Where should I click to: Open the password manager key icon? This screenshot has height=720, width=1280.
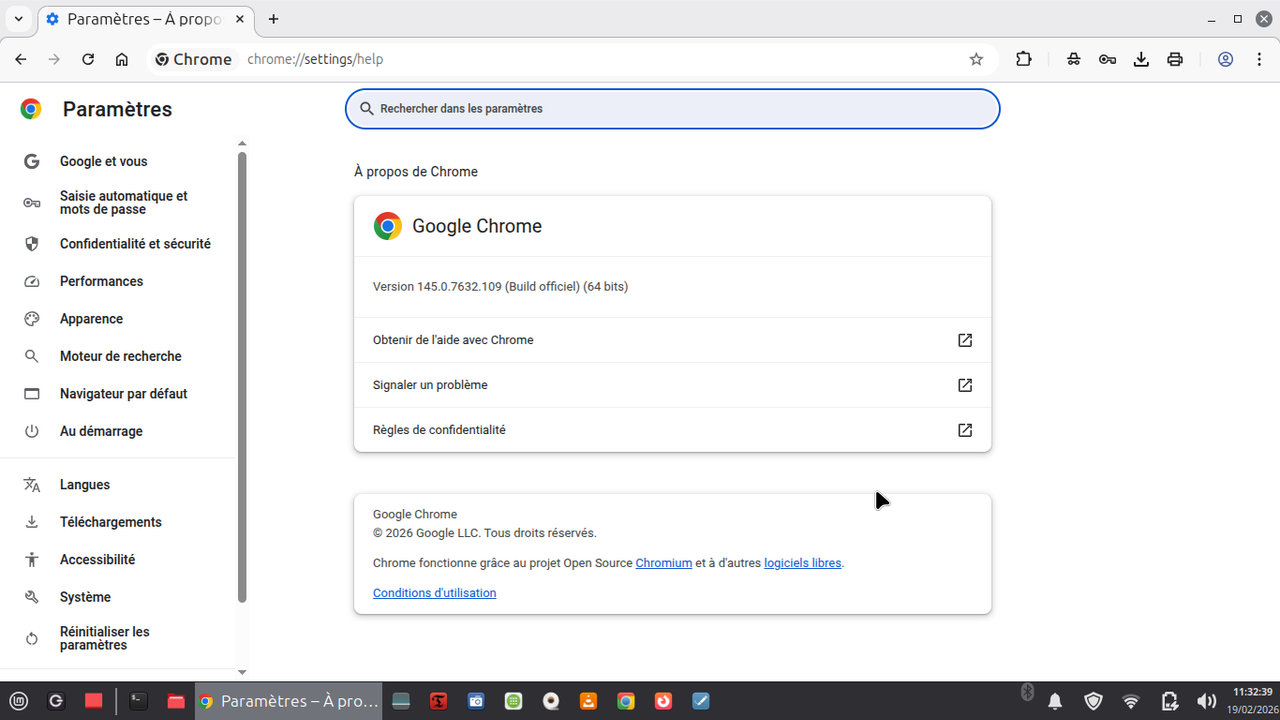point(1107,59)
